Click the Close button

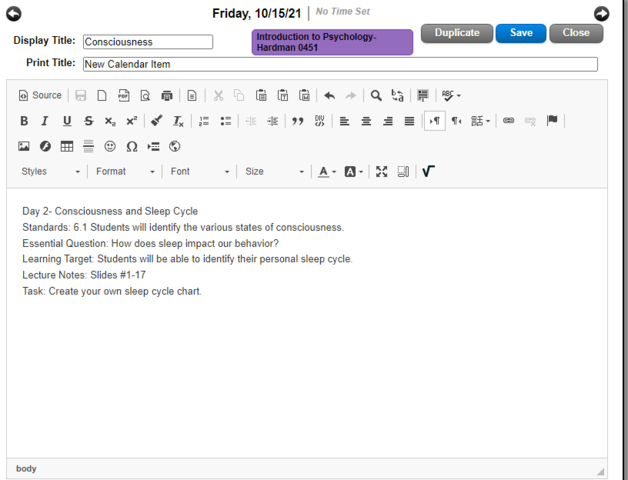[576, 33]
